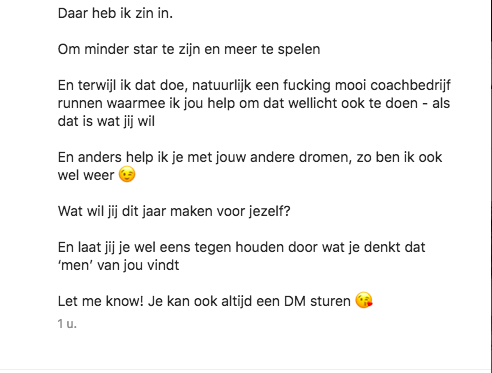Click the word 'spelen'
Image resolution: width=492 pixels, height=373 pixels.
pyautogui.click(x=299, y=50)
